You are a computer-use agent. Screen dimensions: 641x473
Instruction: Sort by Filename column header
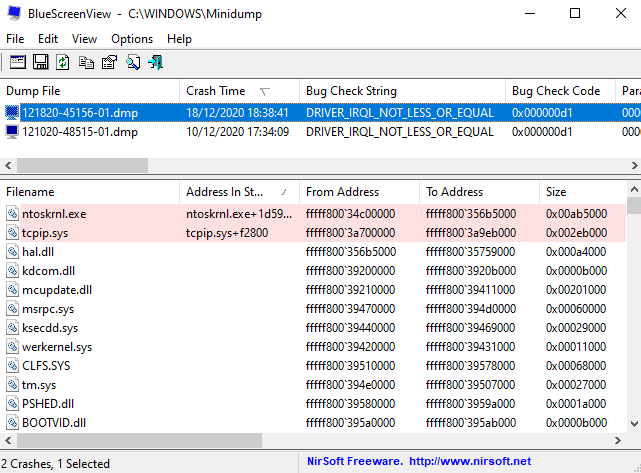(x=90, y=192)
